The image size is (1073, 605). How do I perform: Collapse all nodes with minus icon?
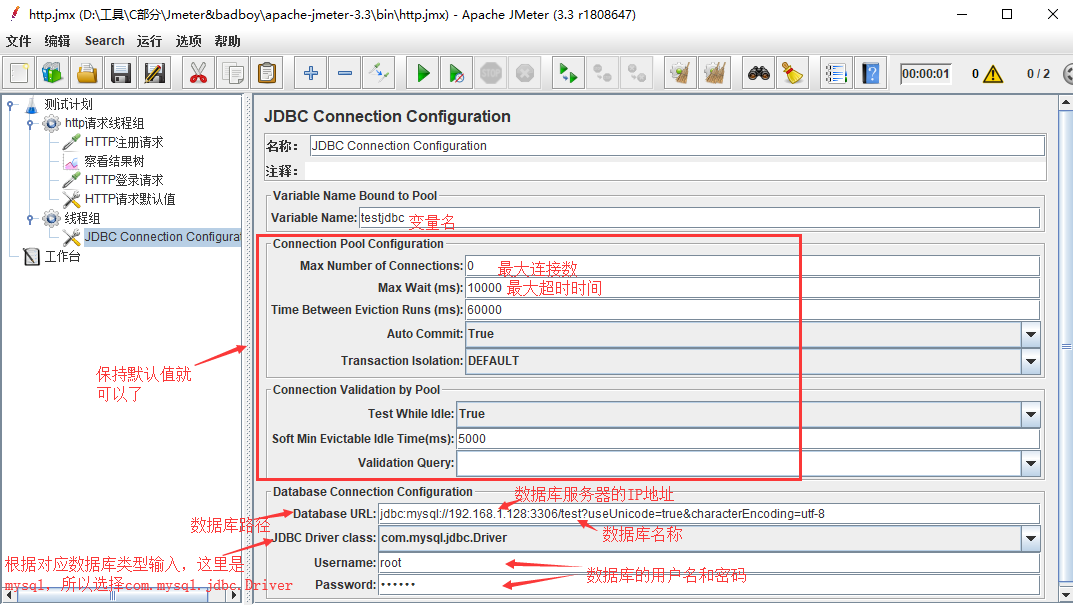[345, 73]
